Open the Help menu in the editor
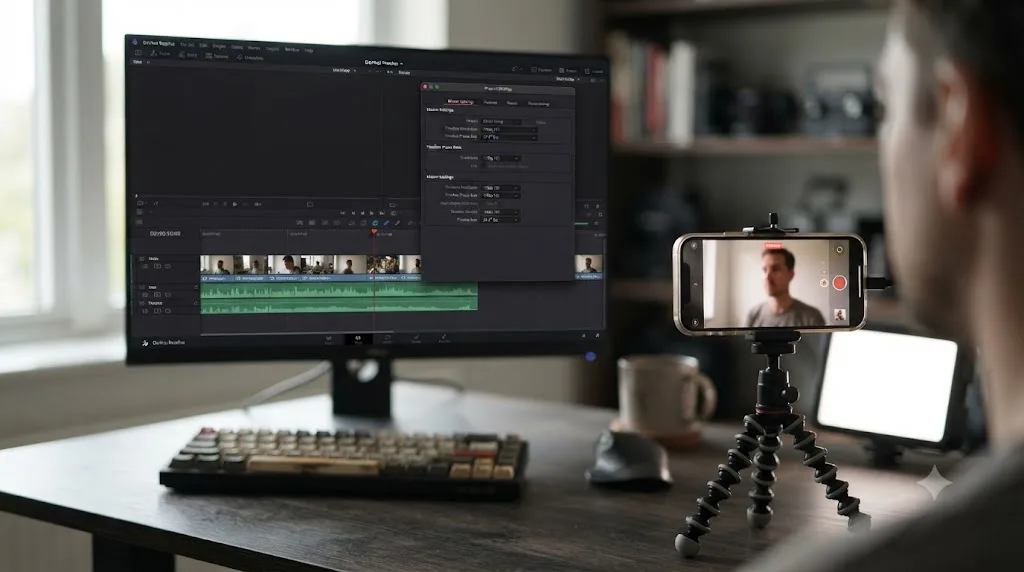This screenshot has height=572, width=1024. [x=309, y=50]
